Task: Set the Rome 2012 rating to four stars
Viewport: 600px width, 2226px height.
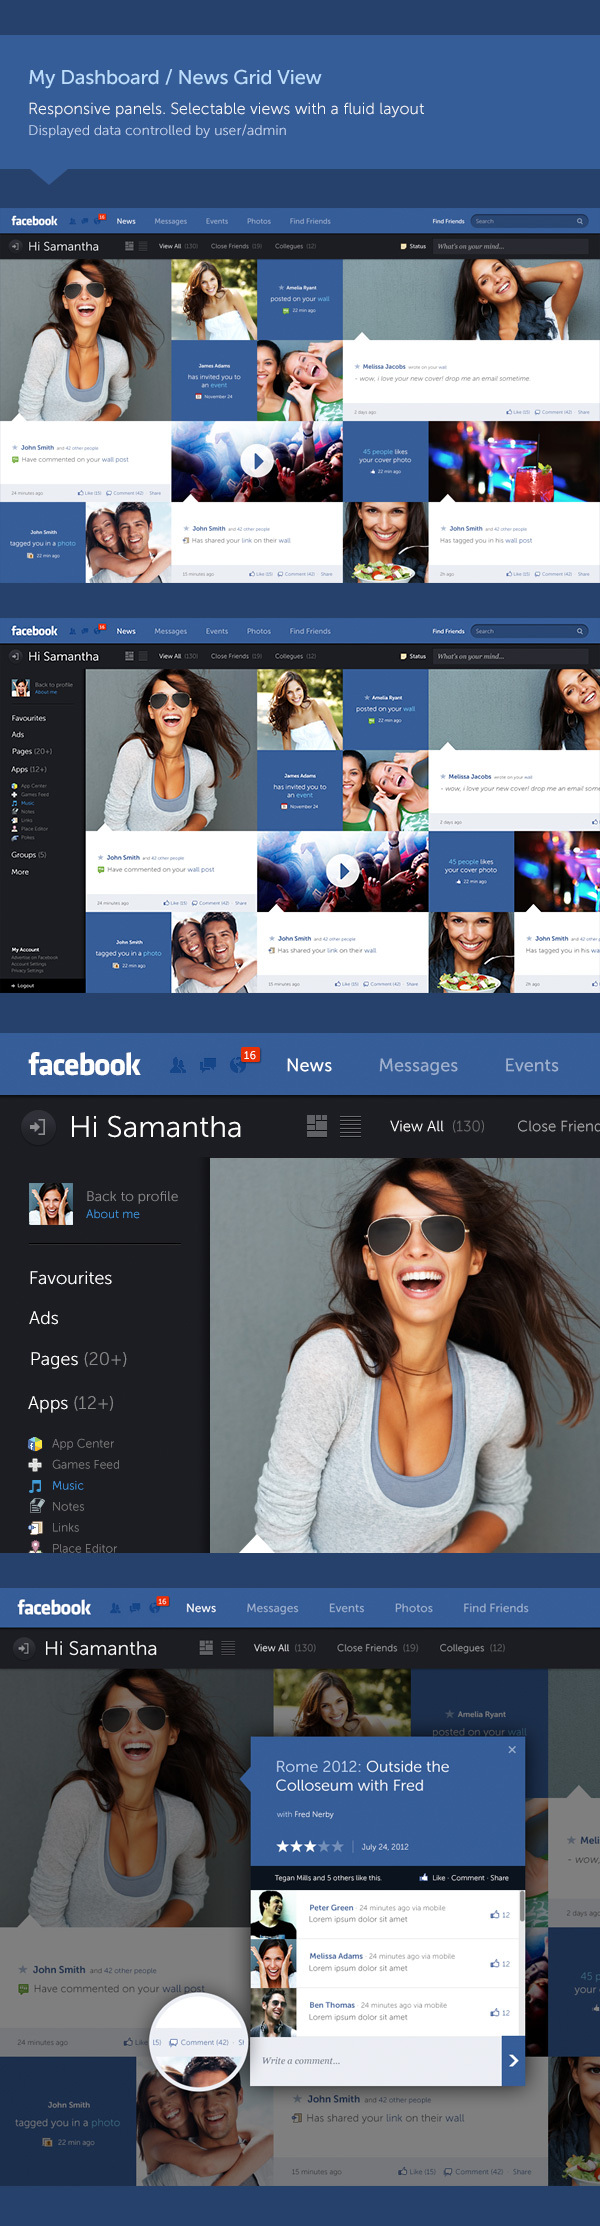Action: click(x=324, y=1846)
